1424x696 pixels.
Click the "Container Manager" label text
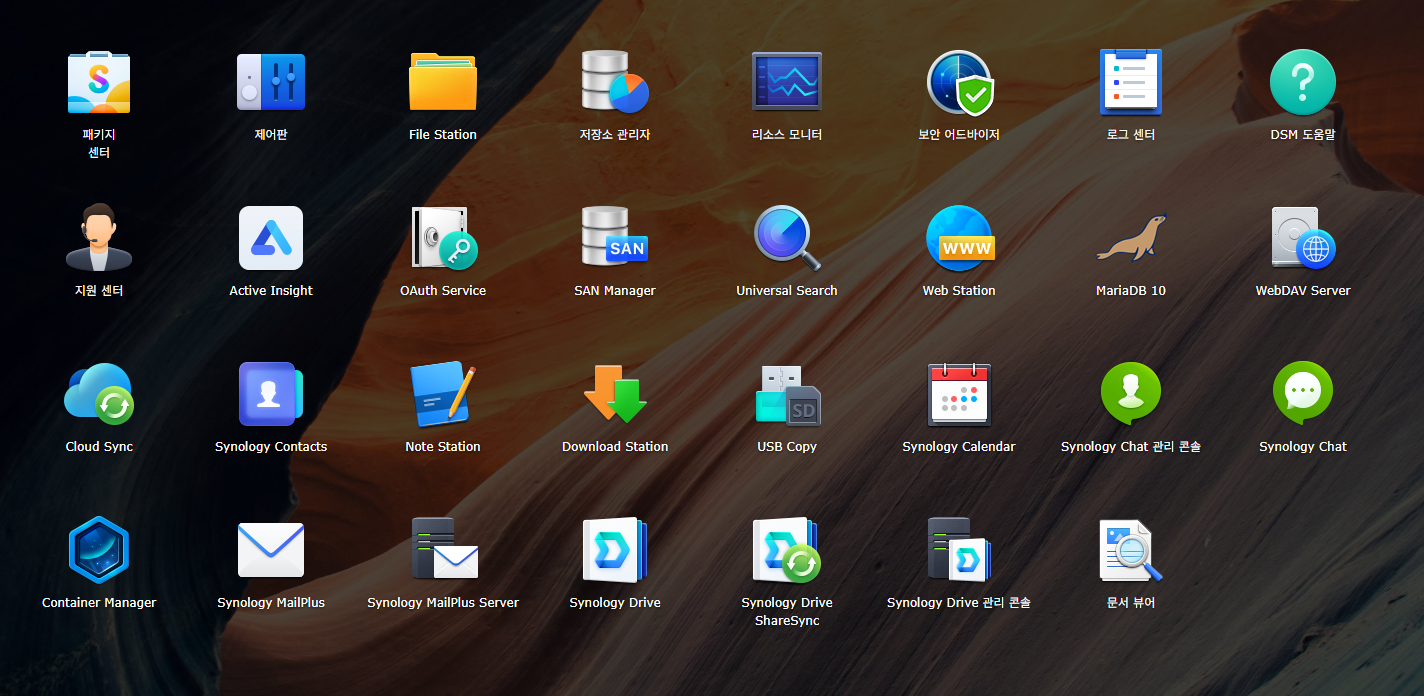[x=99, y=603]
